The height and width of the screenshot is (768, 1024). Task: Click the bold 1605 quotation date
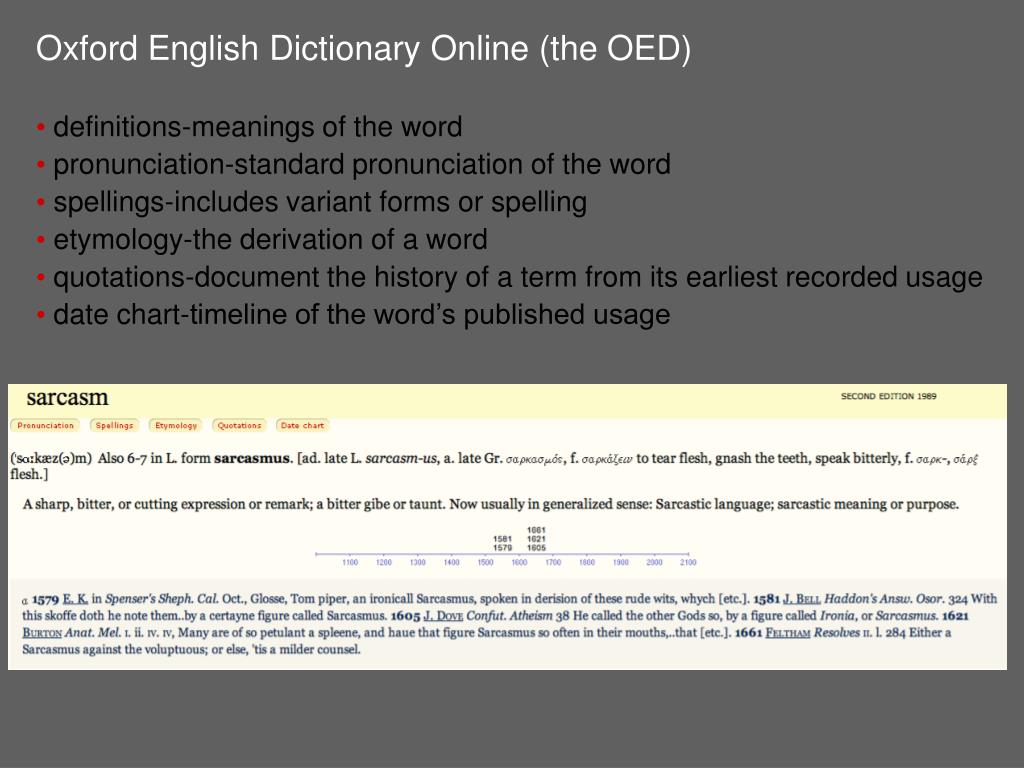click(405, 616)
